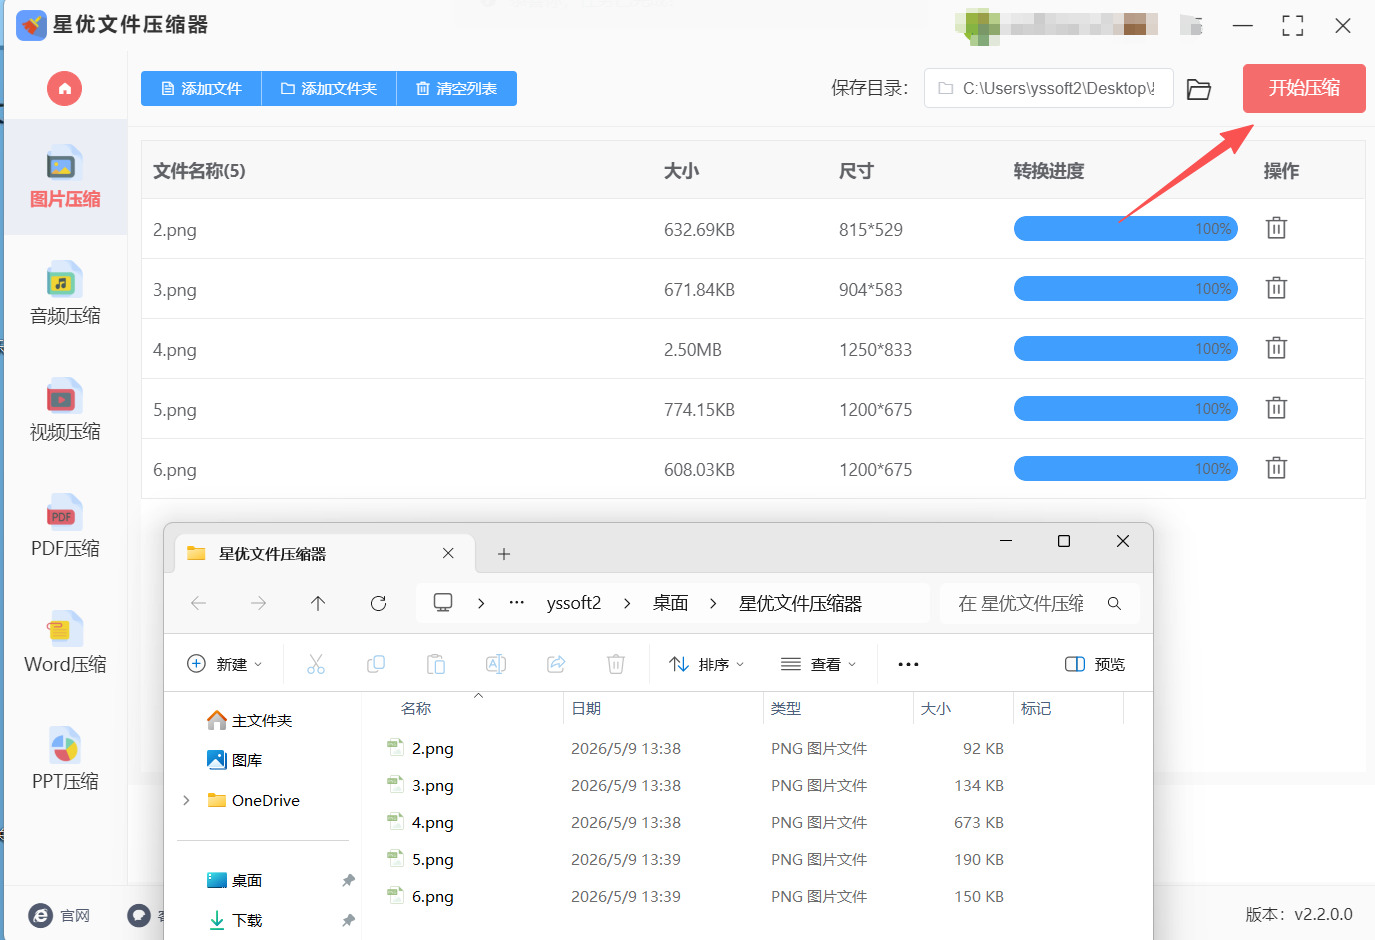The width and height of the screenshot is (1375, 940).
Task: Open more options ellipsis in Explorer toolbar
Action: (x=908, y=664)
